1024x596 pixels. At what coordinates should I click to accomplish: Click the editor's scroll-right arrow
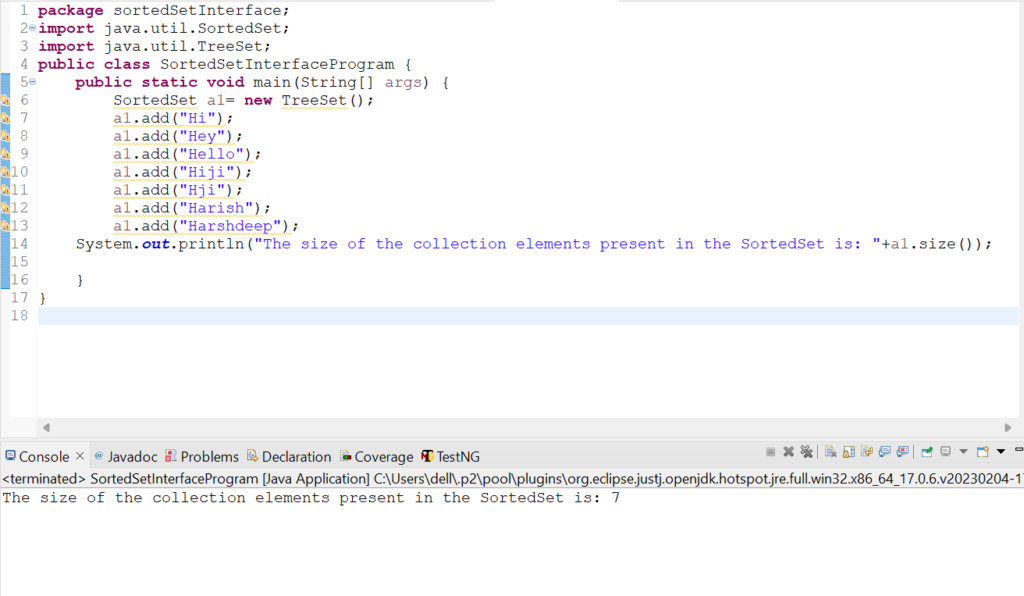(x=1008, y=428)
